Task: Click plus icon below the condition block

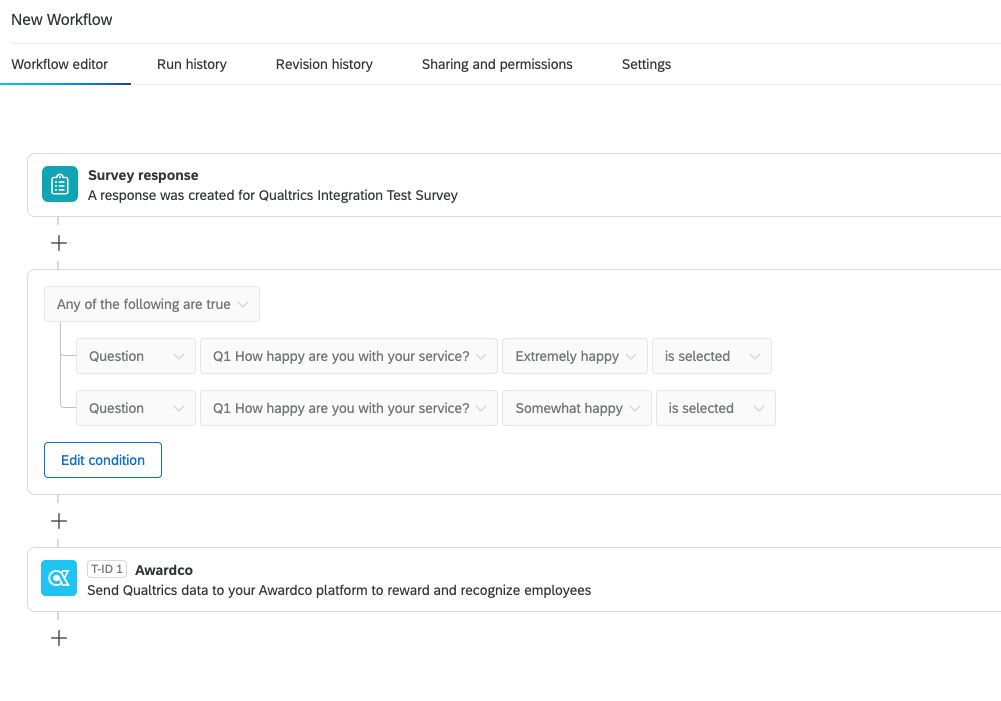Action: [x=59, y=521]
